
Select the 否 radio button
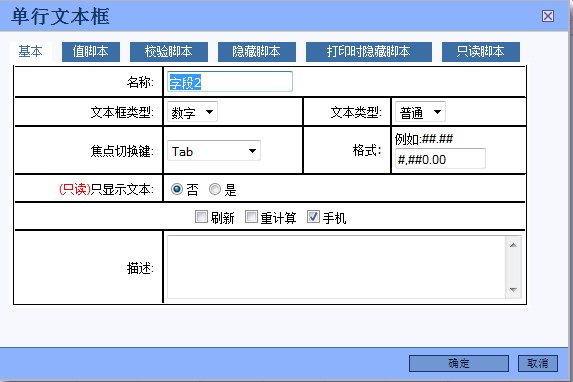(177, 189)
